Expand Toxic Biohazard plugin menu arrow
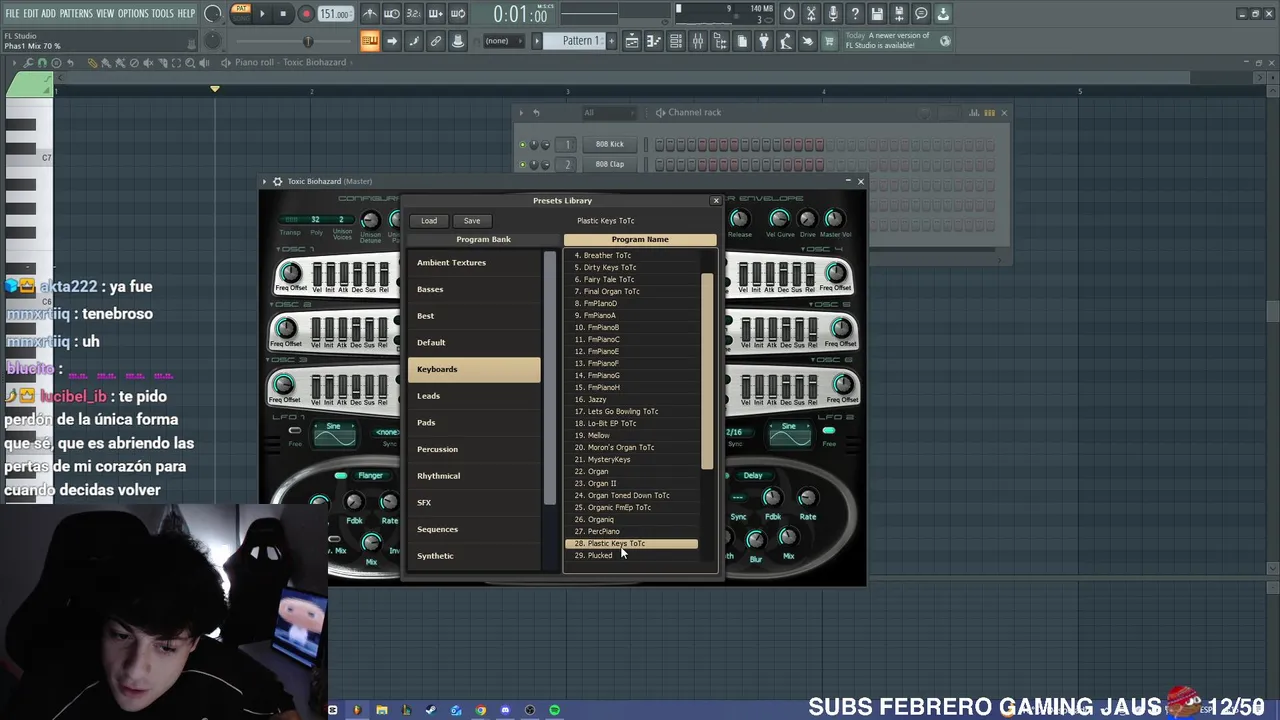This screenshot has width=1280, height=720. click(265, 181)
